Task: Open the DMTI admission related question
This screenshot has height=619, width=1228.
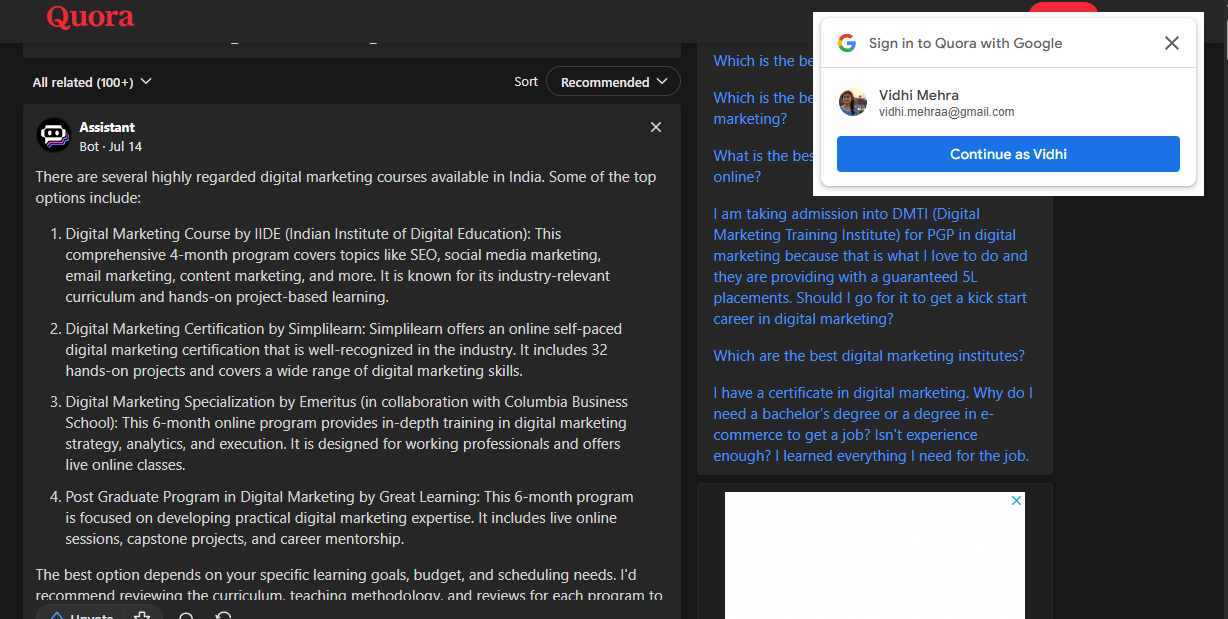Action: click(870, 266)
